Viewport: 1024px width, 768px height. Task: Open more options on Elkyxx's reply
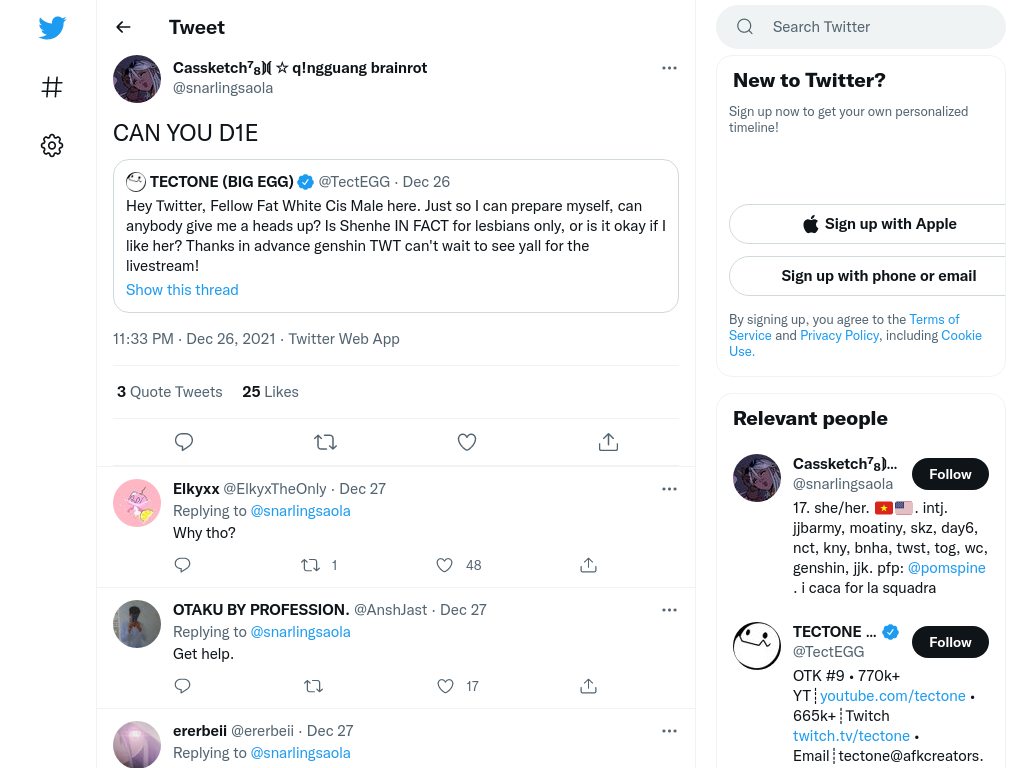[669, 489]
